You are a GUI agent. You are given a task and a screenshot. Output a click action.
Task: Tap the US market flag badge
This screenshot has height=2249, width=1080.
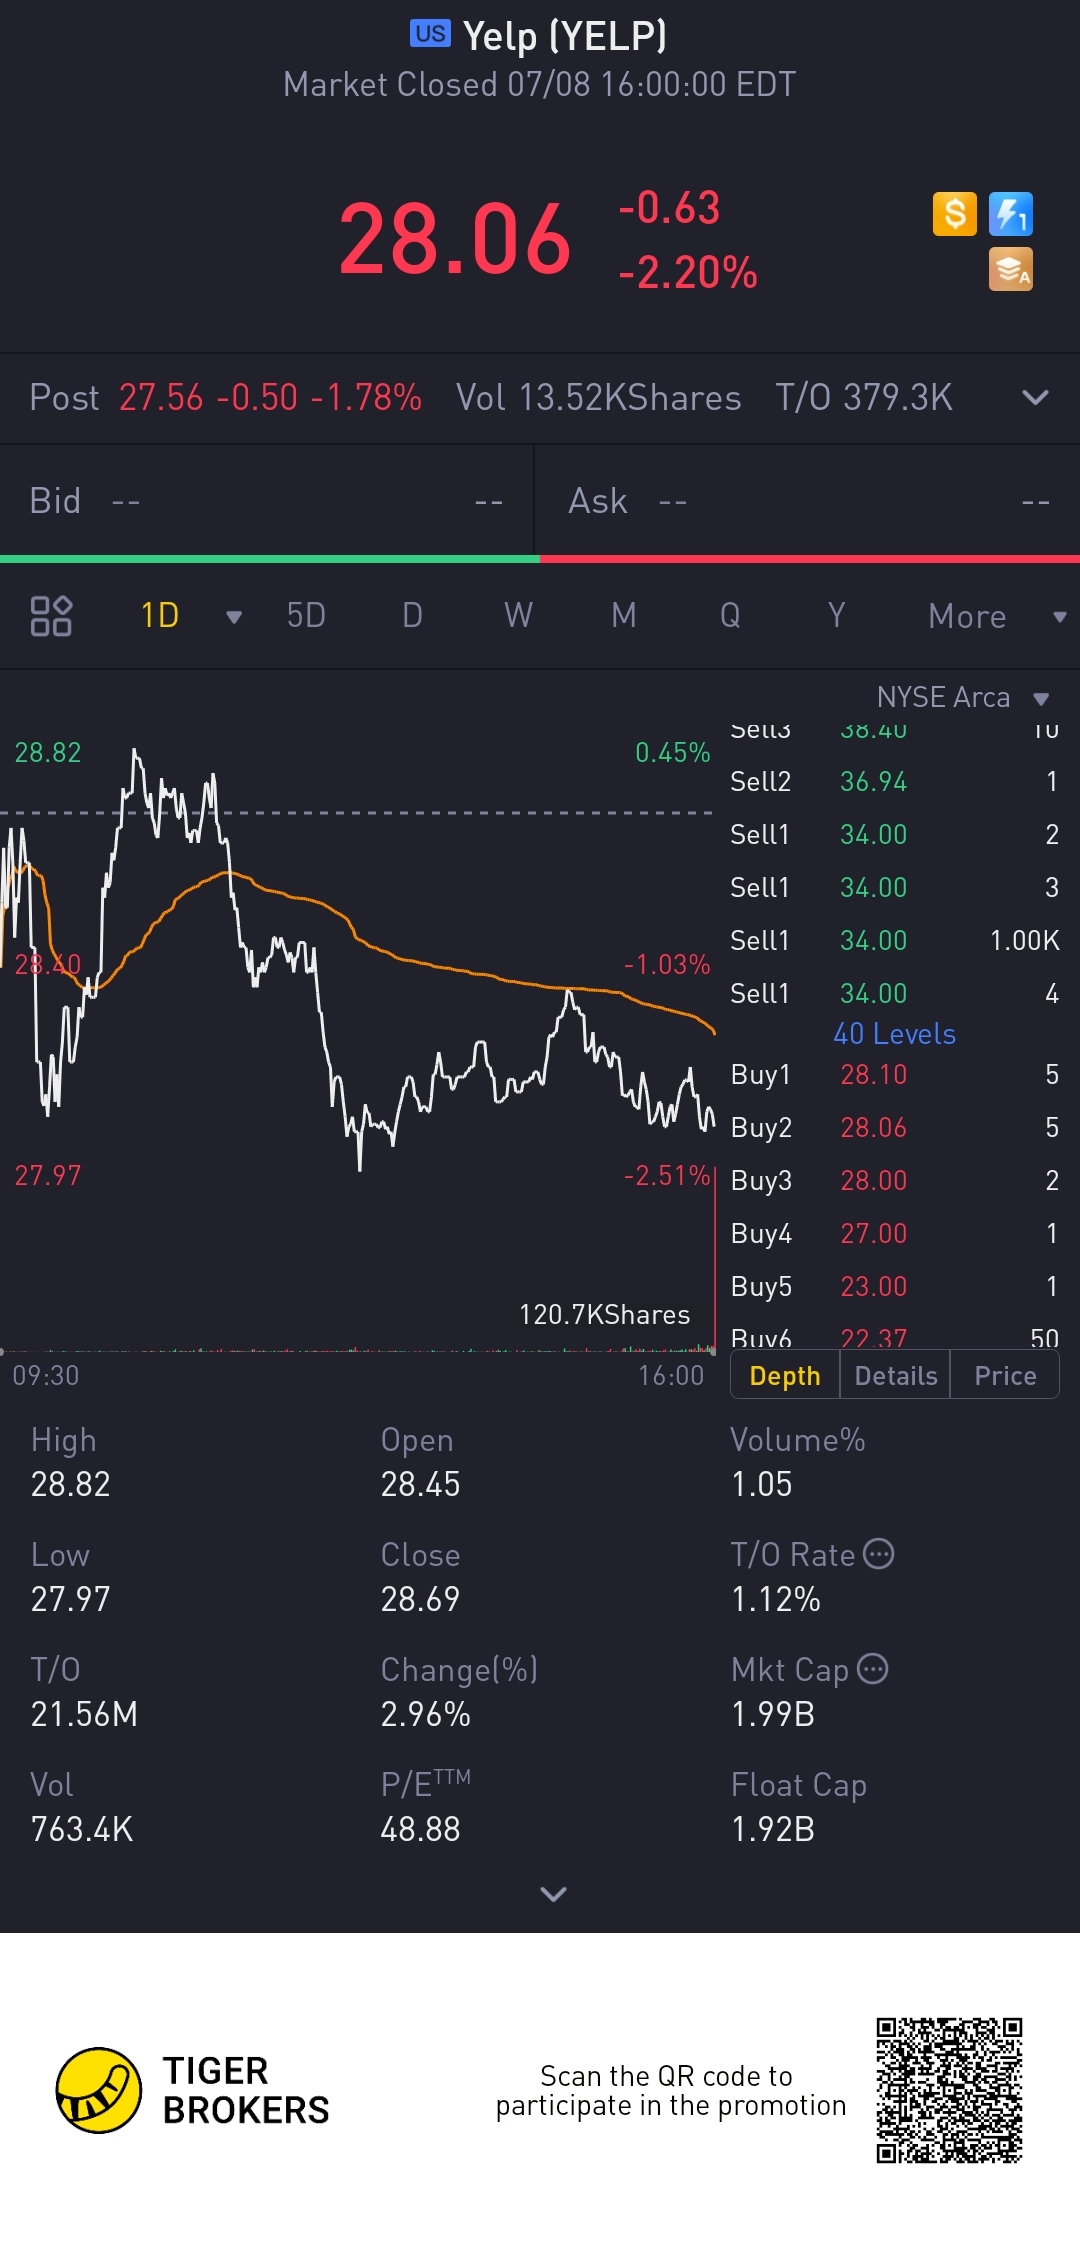point(430,34)
